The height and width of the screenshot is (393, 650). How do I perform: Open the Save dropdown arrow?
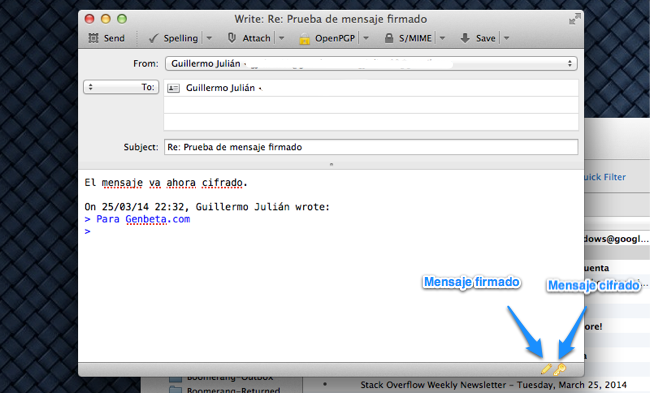click(x=507, y=38)
